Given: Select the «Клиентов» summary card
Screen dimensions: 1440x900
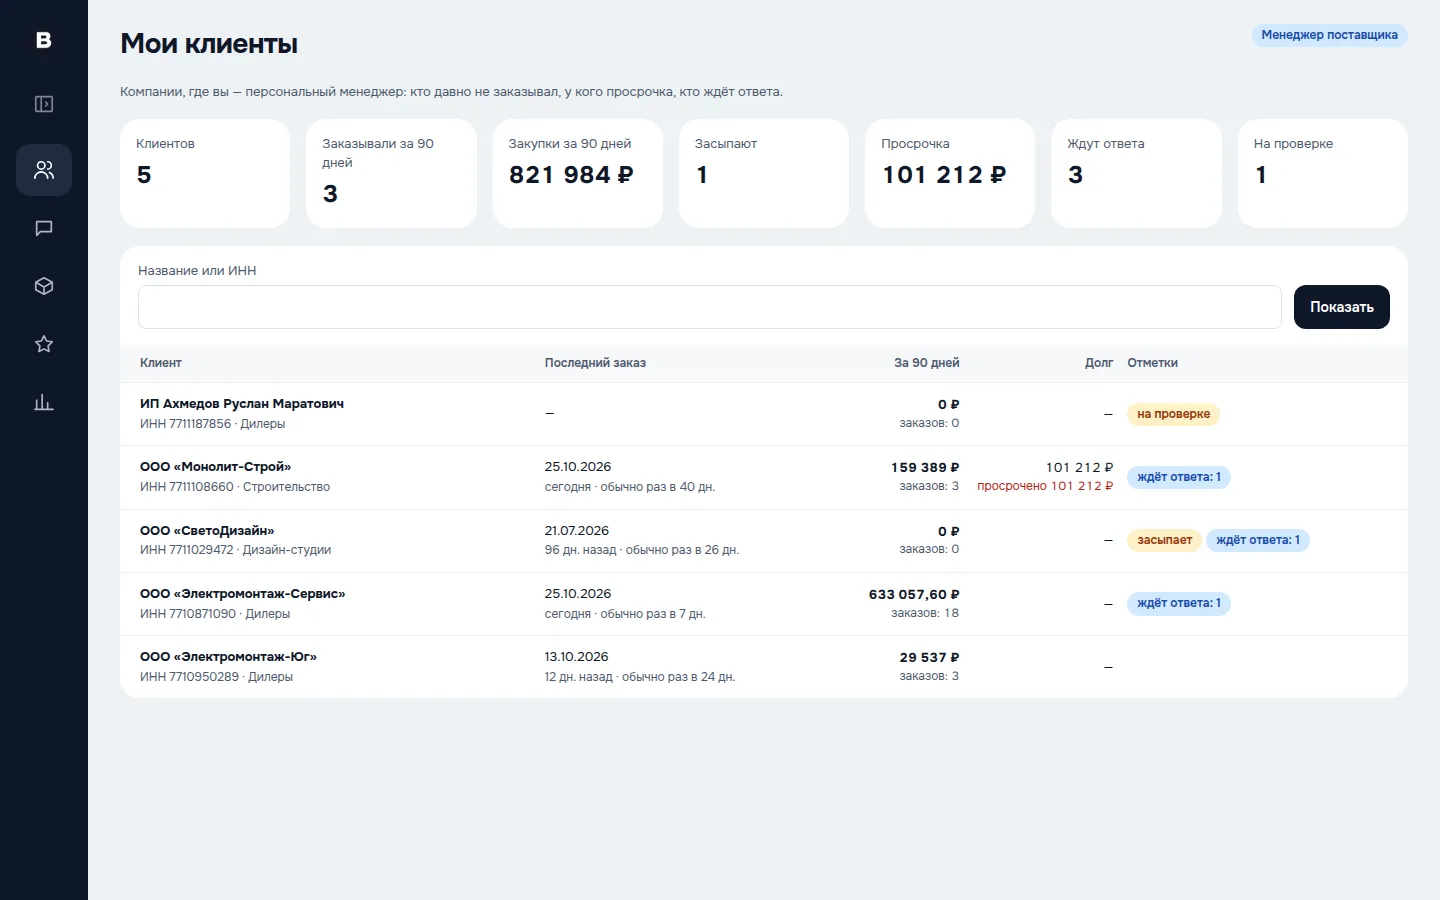Looking at the screenshot, I should [x=205, y=174].
